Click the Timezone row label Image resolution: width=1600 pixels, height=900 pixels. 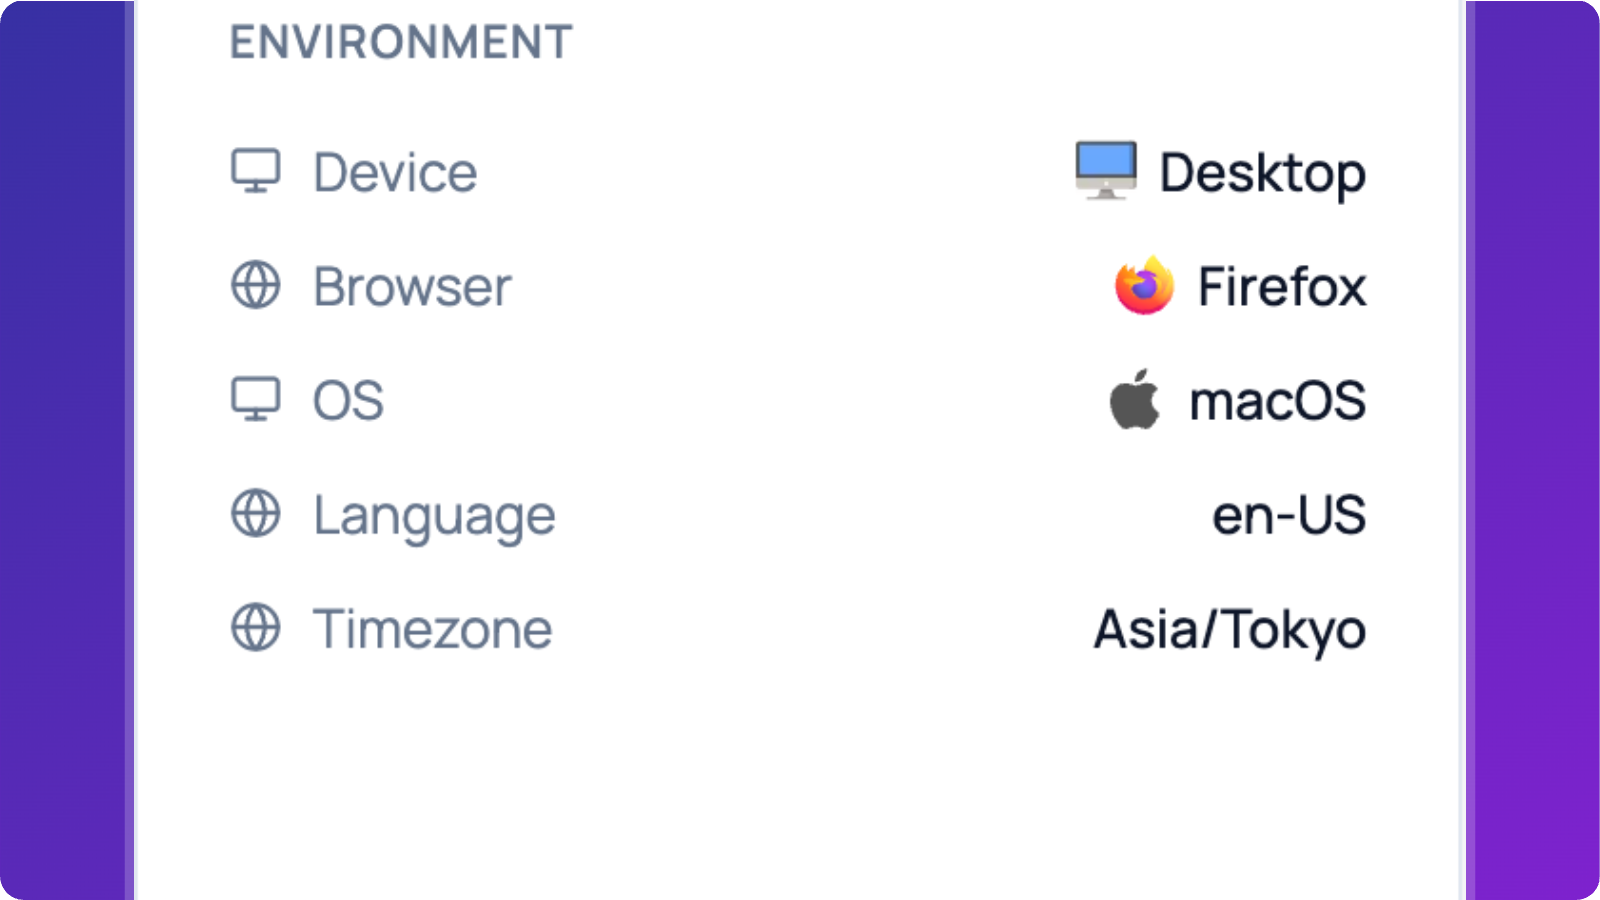click(432, 629)
